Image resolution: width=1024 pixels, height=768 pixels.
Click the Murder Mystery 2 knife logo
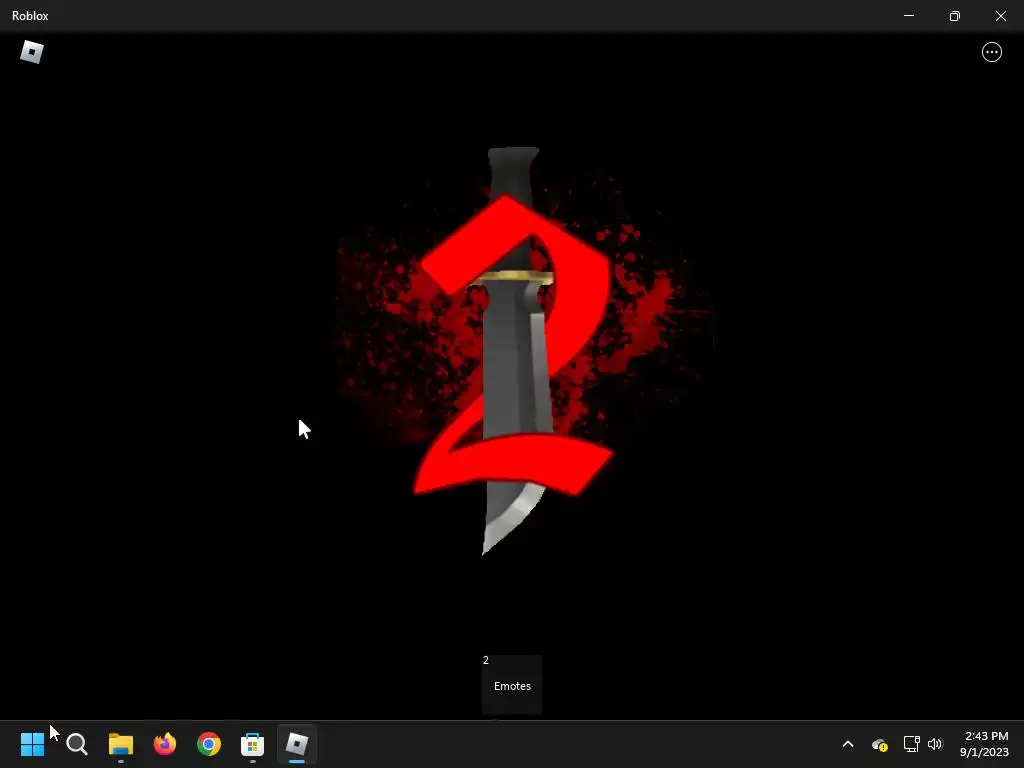click(513, 351)
